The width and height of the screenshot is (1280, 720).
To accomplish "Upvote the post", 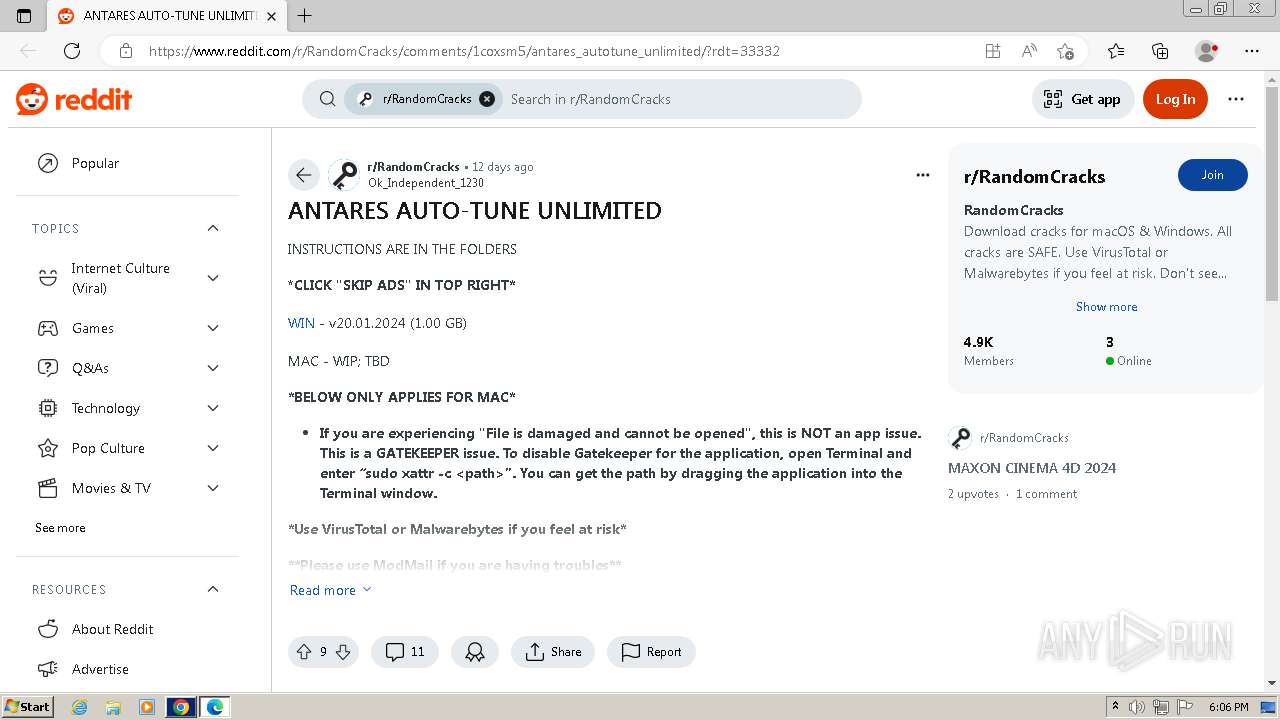I will (304, 652).
